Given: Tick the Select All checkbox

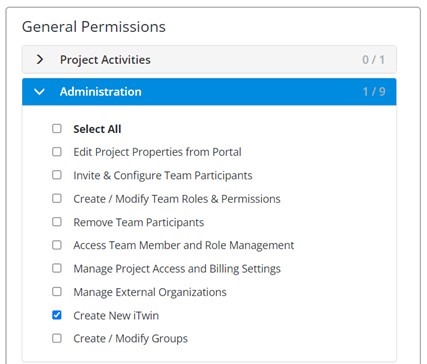Looking at the screenshot, I should [57, 129].
